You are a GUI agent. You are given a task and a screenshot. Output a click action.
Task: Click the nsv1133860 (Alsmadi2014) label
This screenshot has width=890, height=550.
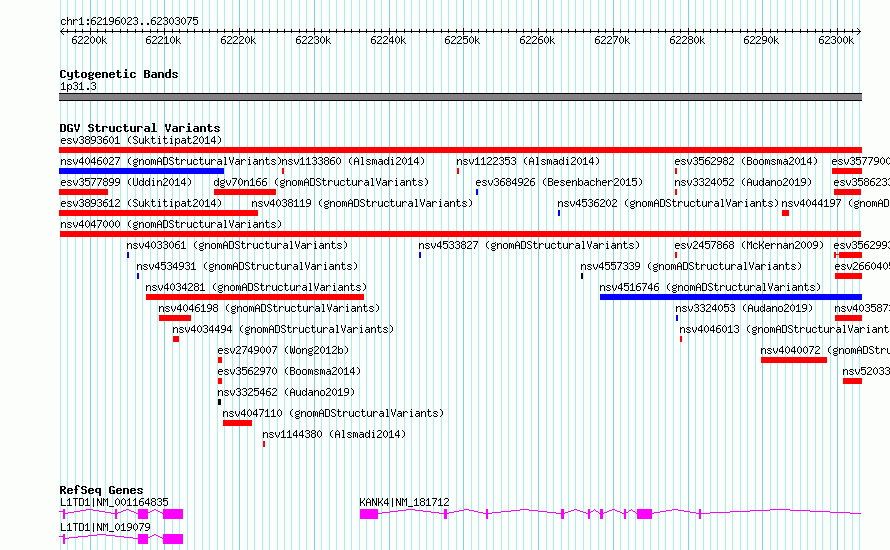pyautogui.click(x=353, y=161)
